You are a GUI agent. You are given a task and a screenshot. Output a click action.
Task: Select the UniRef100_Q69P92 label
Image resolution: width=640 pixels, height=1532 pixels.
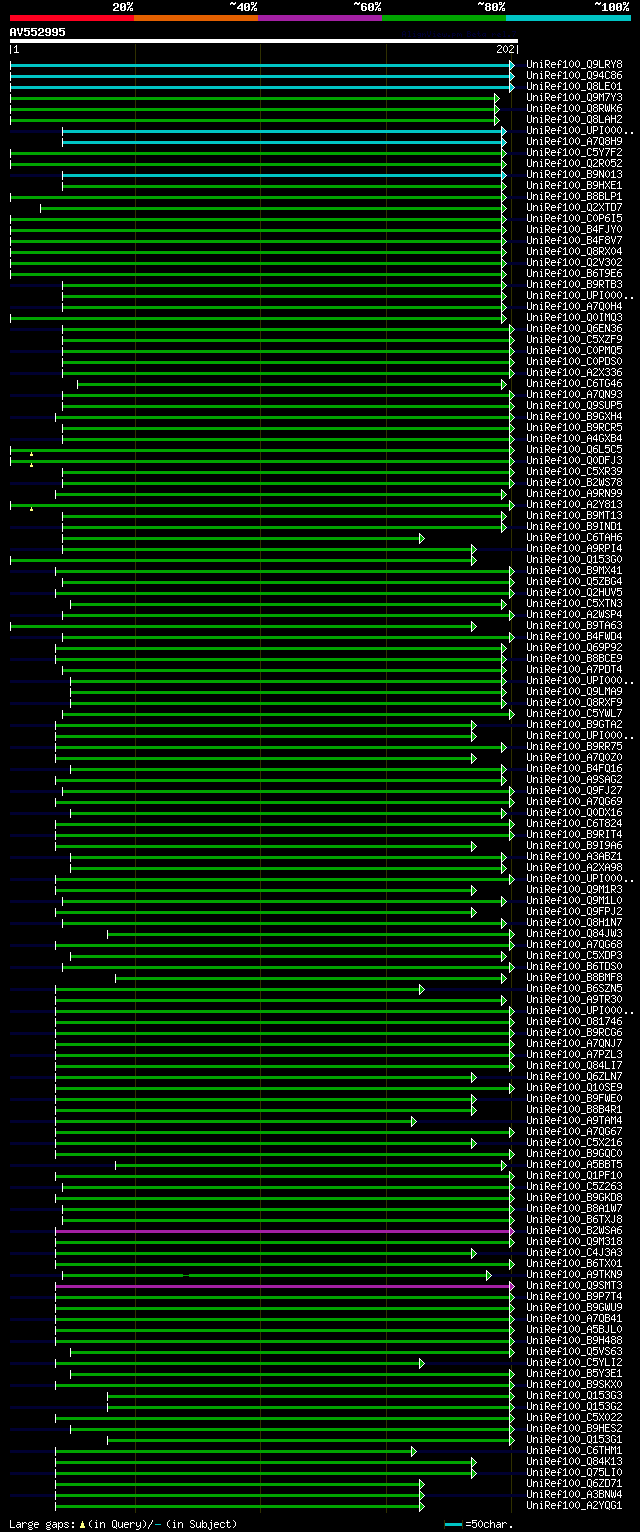574,647
